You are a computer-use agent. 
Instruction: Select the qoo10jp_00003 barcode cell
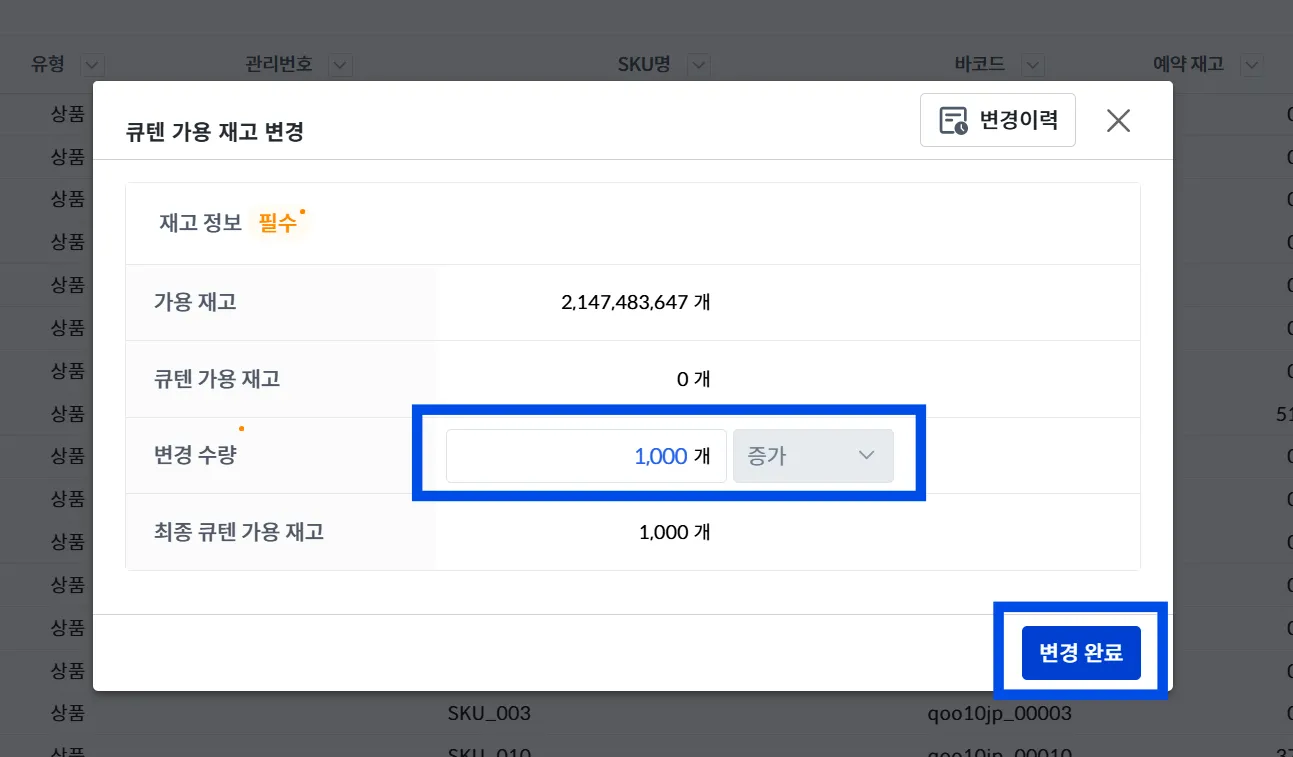[x=1000, y=713]
